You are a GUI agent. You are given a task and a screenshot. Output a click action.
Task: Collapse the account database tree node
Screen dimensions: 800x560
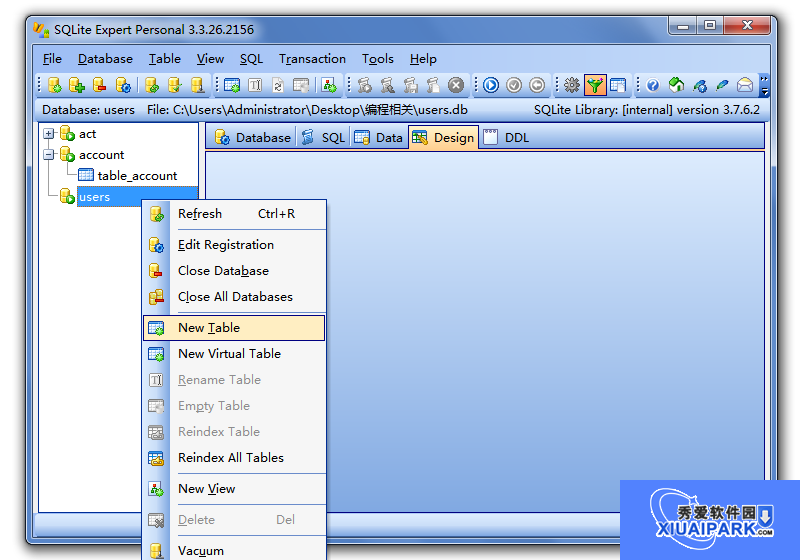pos(48,155)
